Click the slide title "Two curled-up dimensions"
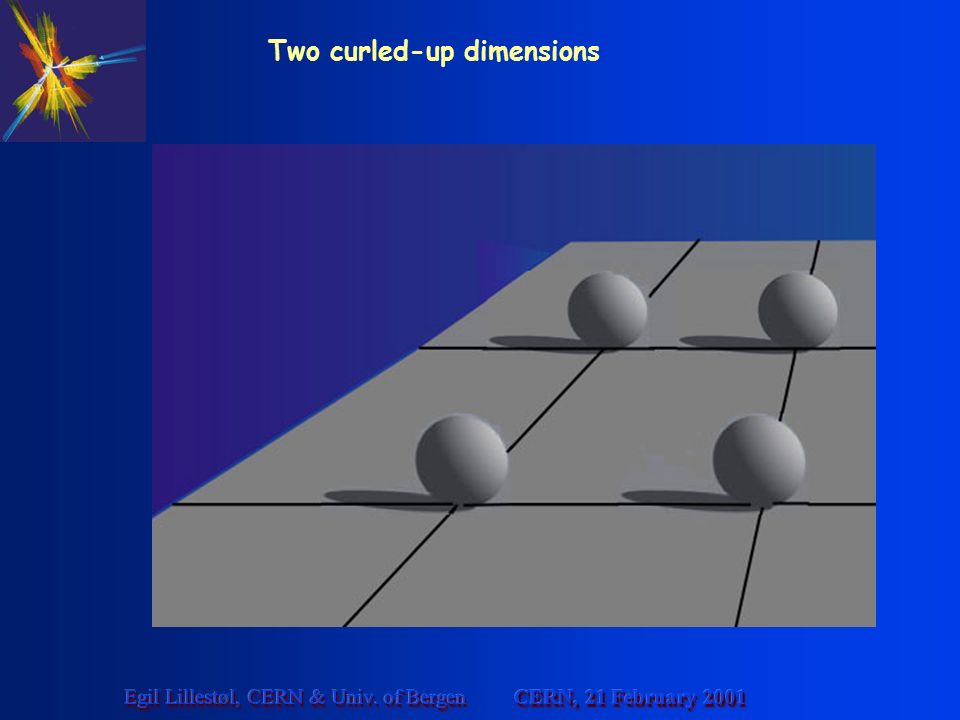This screenshot has width=960, height=720. point(433,51)
